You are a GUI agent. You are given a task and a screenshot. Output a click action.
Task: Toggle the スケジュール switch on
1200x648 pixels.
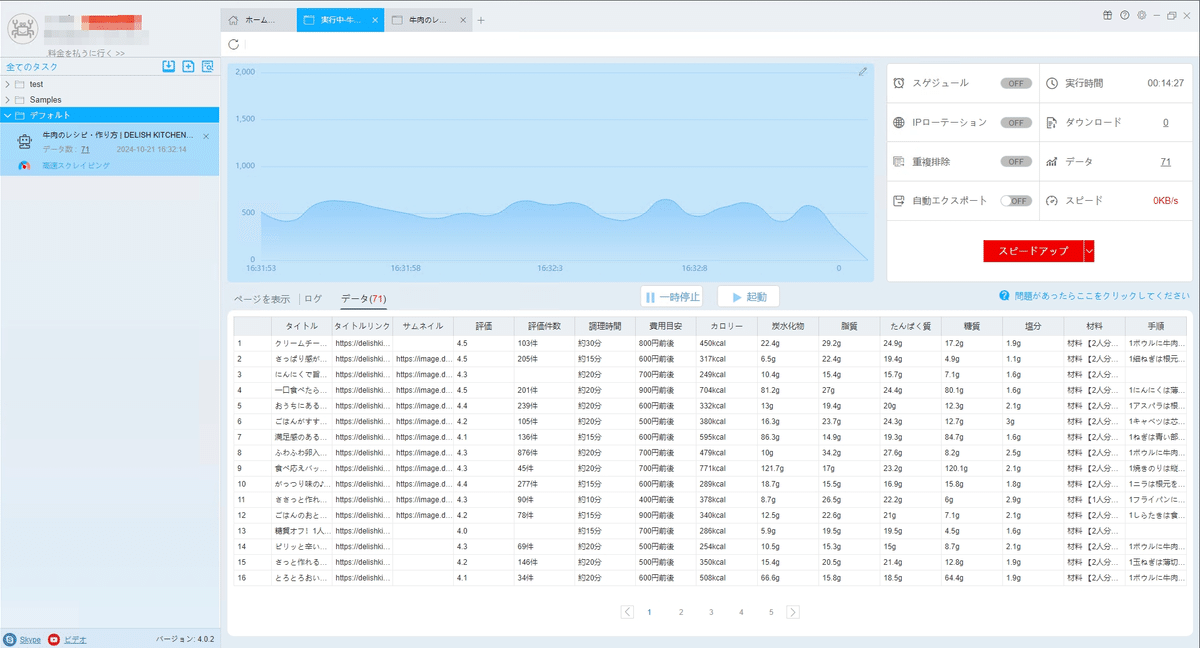click(x=1016, y=83)
